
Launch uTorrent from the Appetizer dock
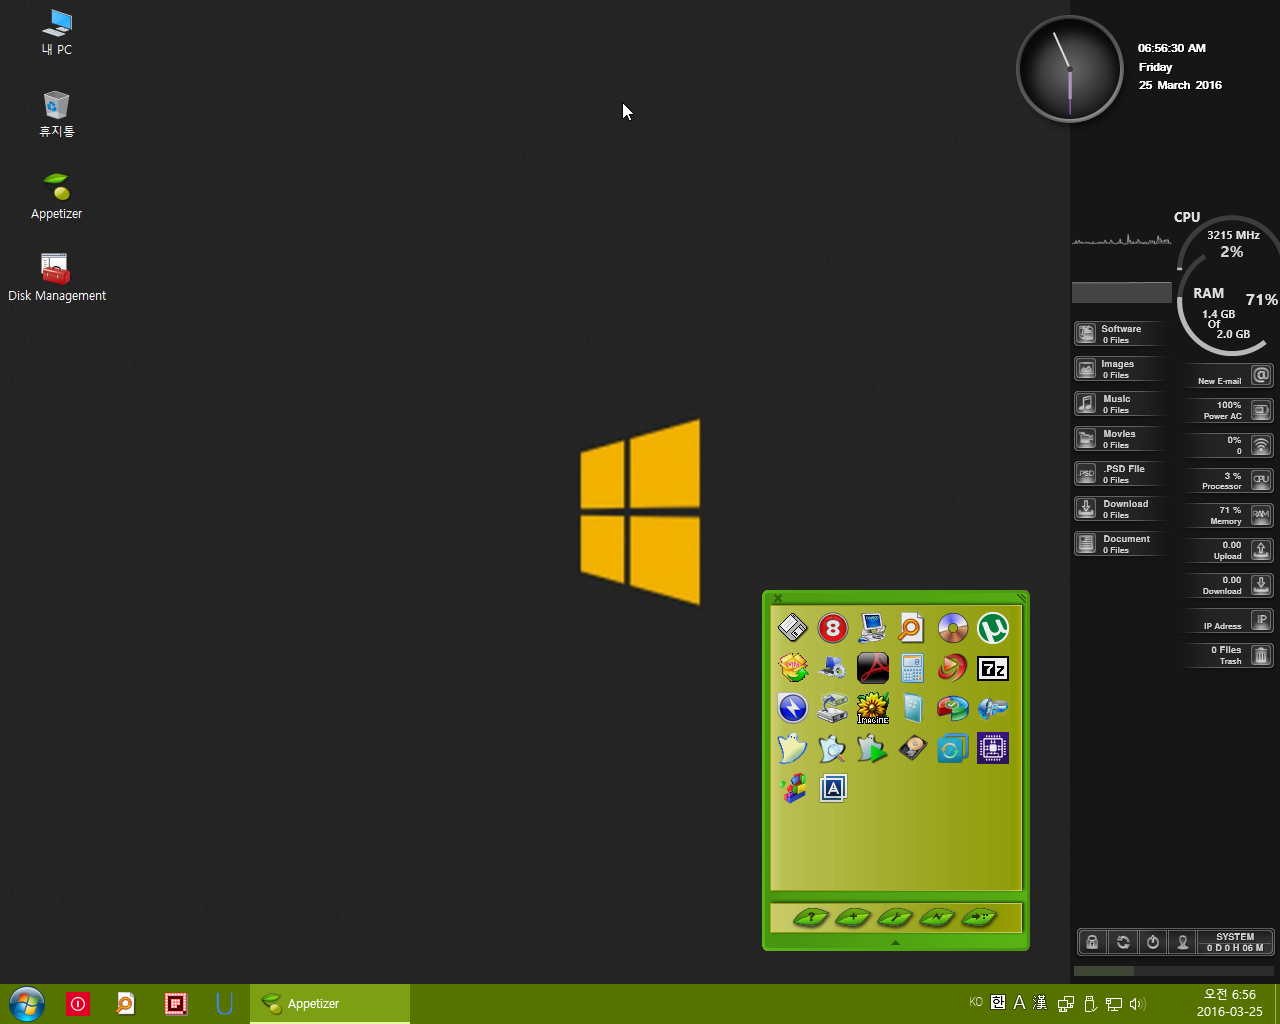point(993,628)
